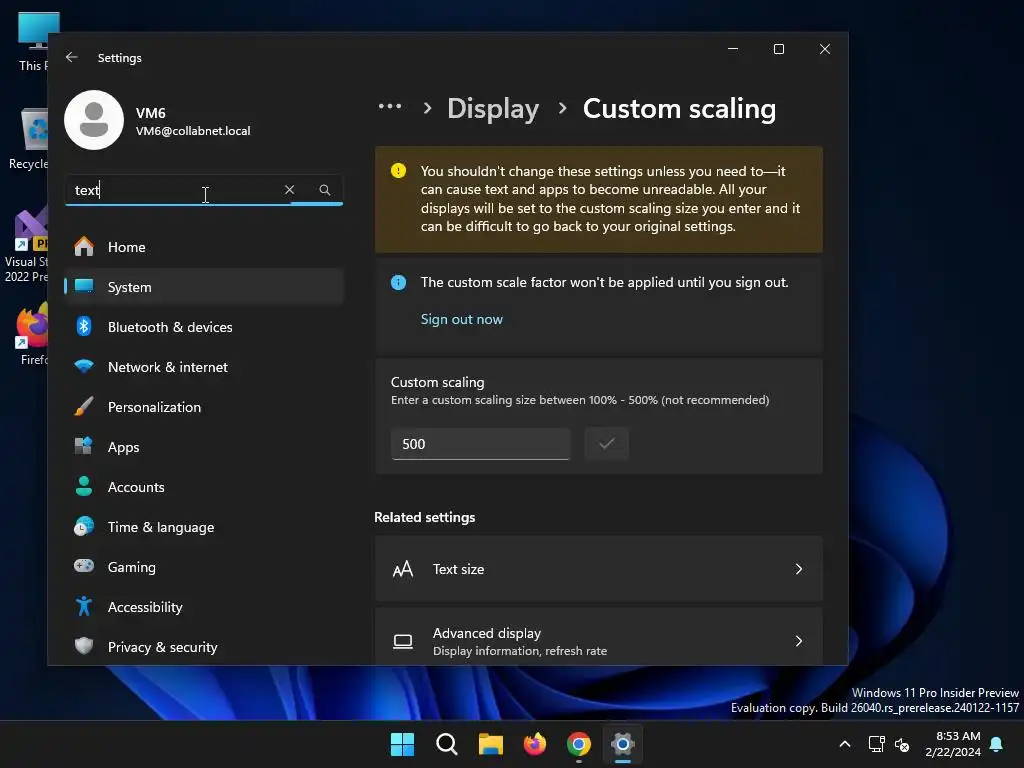Click the Personalization paintbrush icon
Screen dimensions: 1024x768
pos(84,407)
